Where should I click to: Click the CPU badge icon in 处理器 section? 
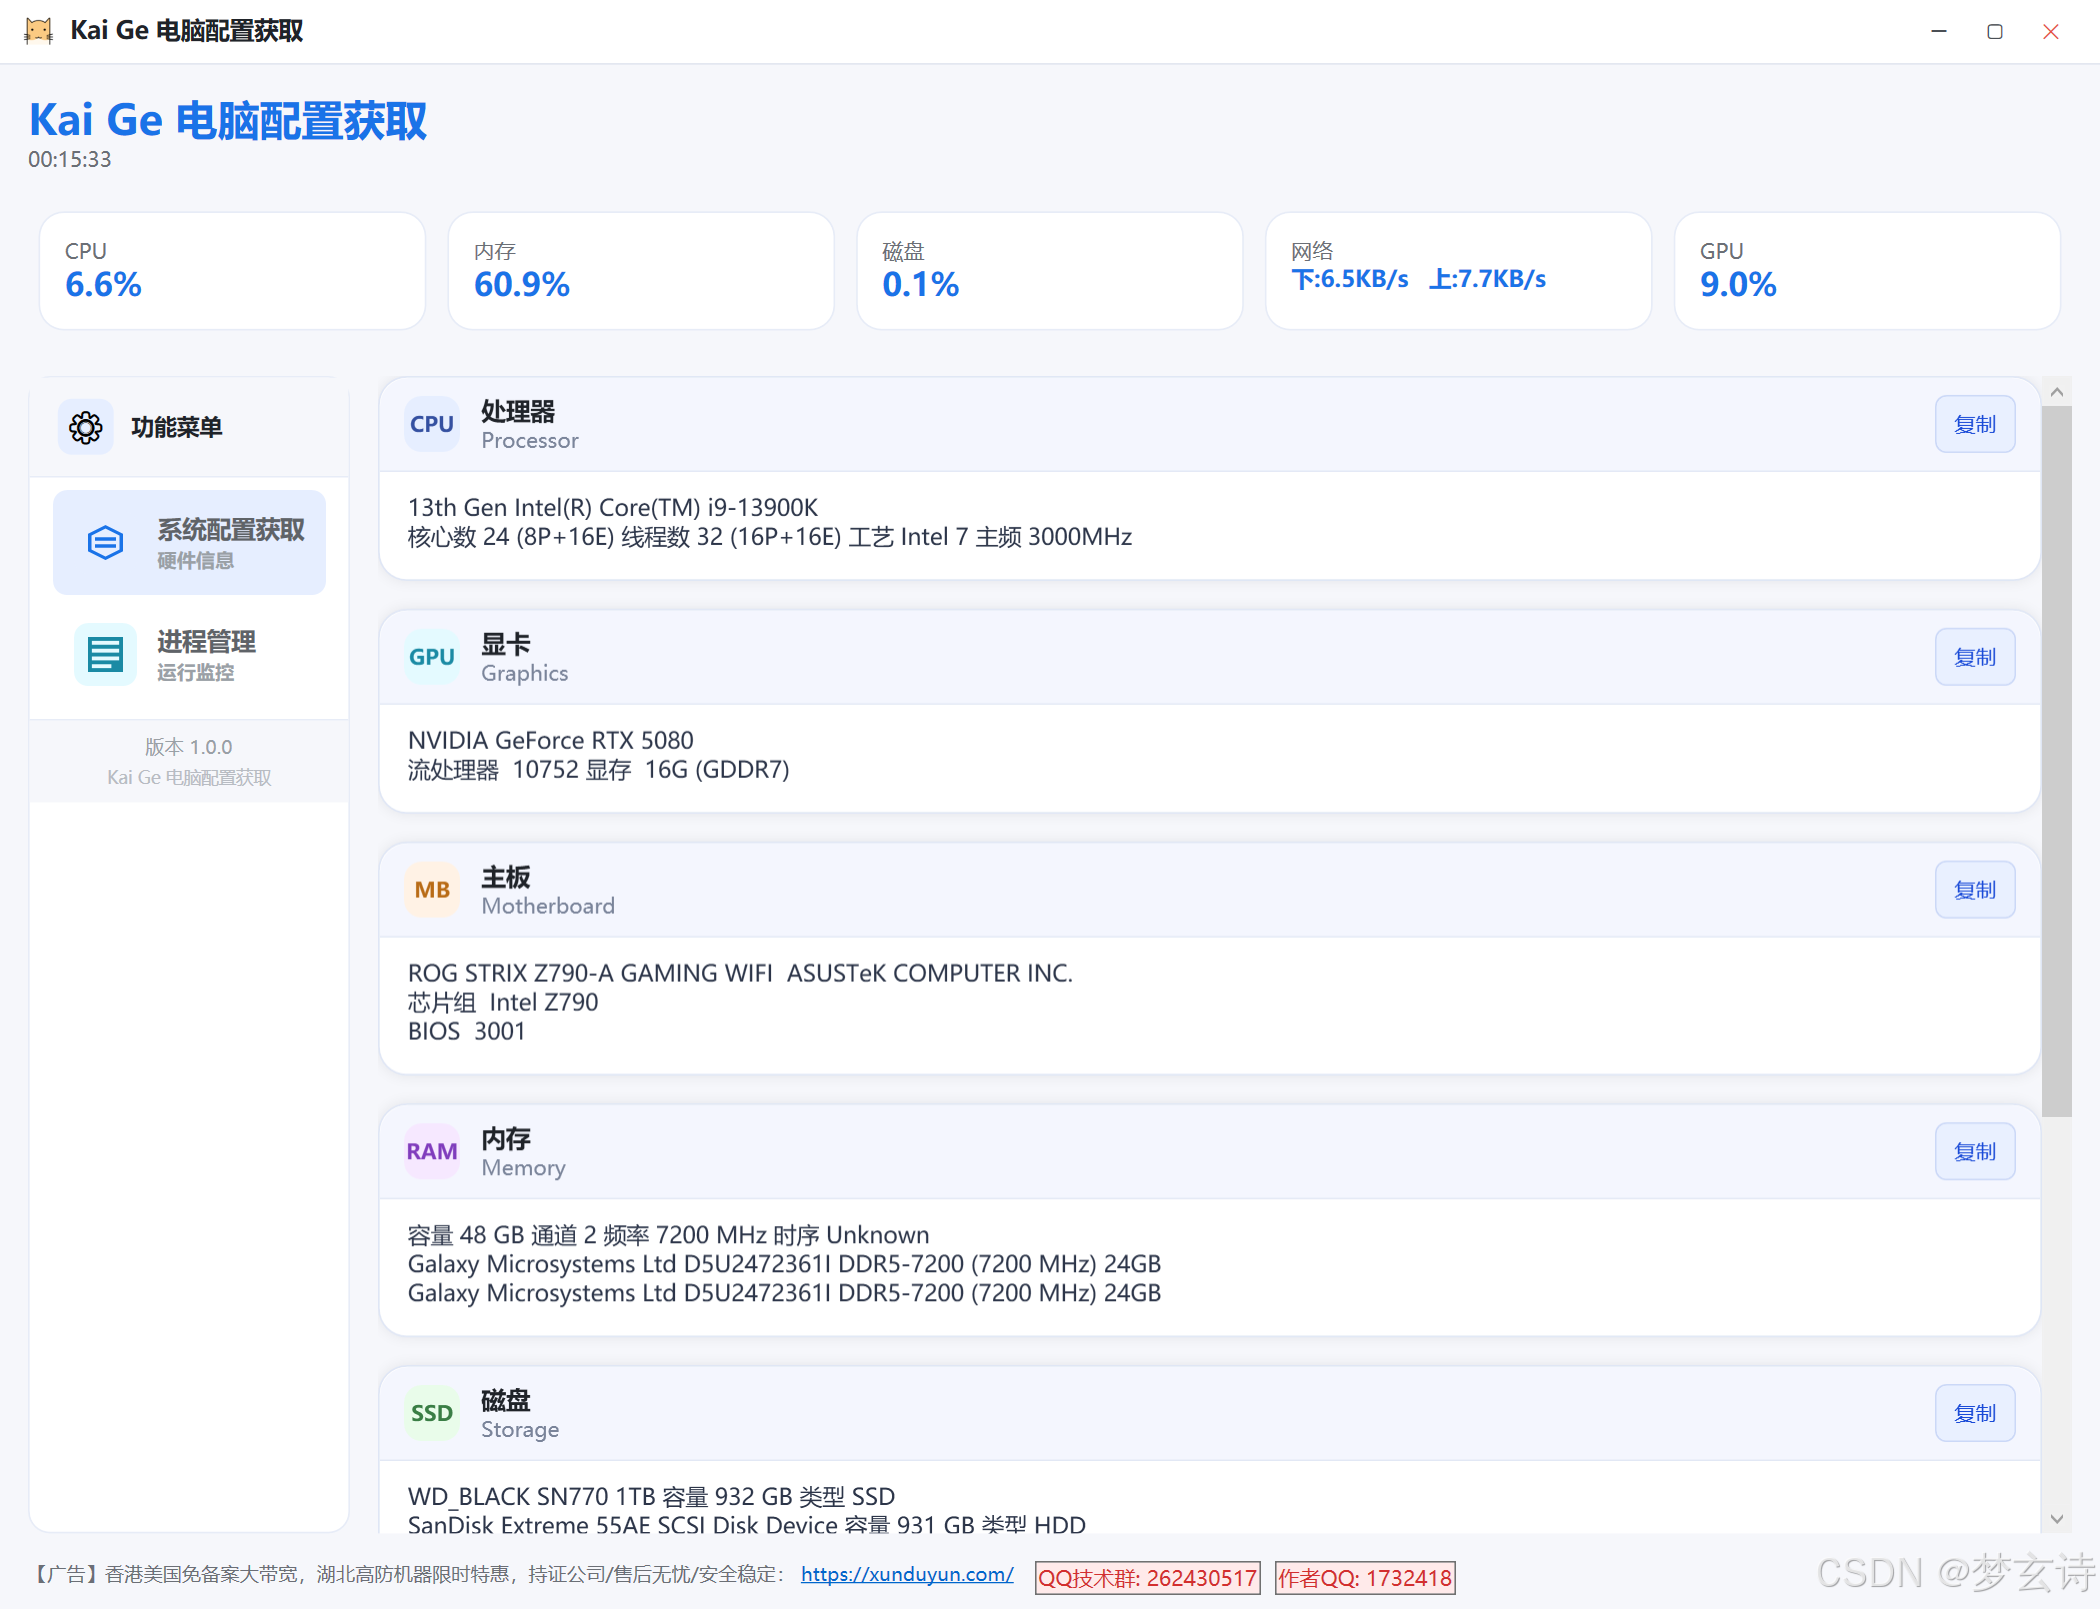pos(432,424)
